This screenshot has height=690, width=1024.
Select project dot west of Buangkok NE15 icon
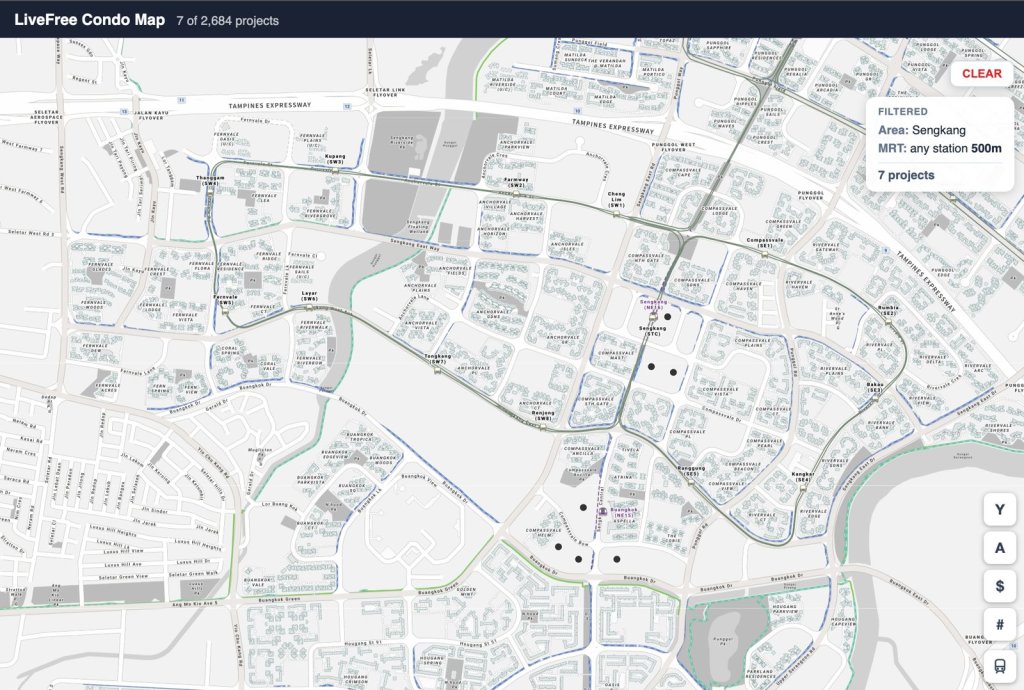[x=583, y=507]
